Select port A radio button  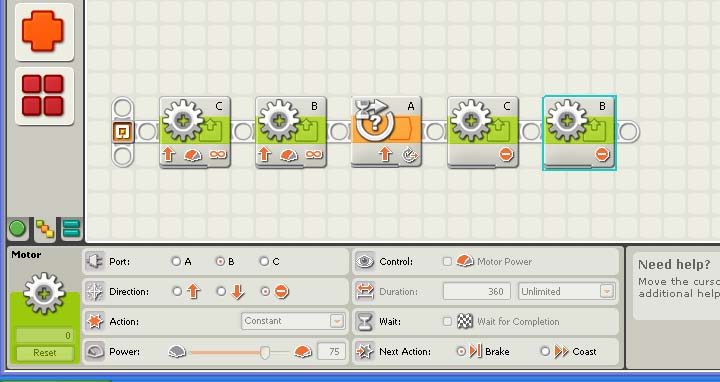tap(176, 261)
